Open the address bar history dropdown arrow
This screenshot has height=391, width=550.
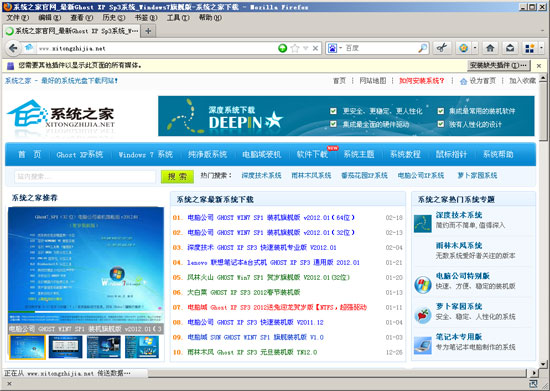click(305, 48)
